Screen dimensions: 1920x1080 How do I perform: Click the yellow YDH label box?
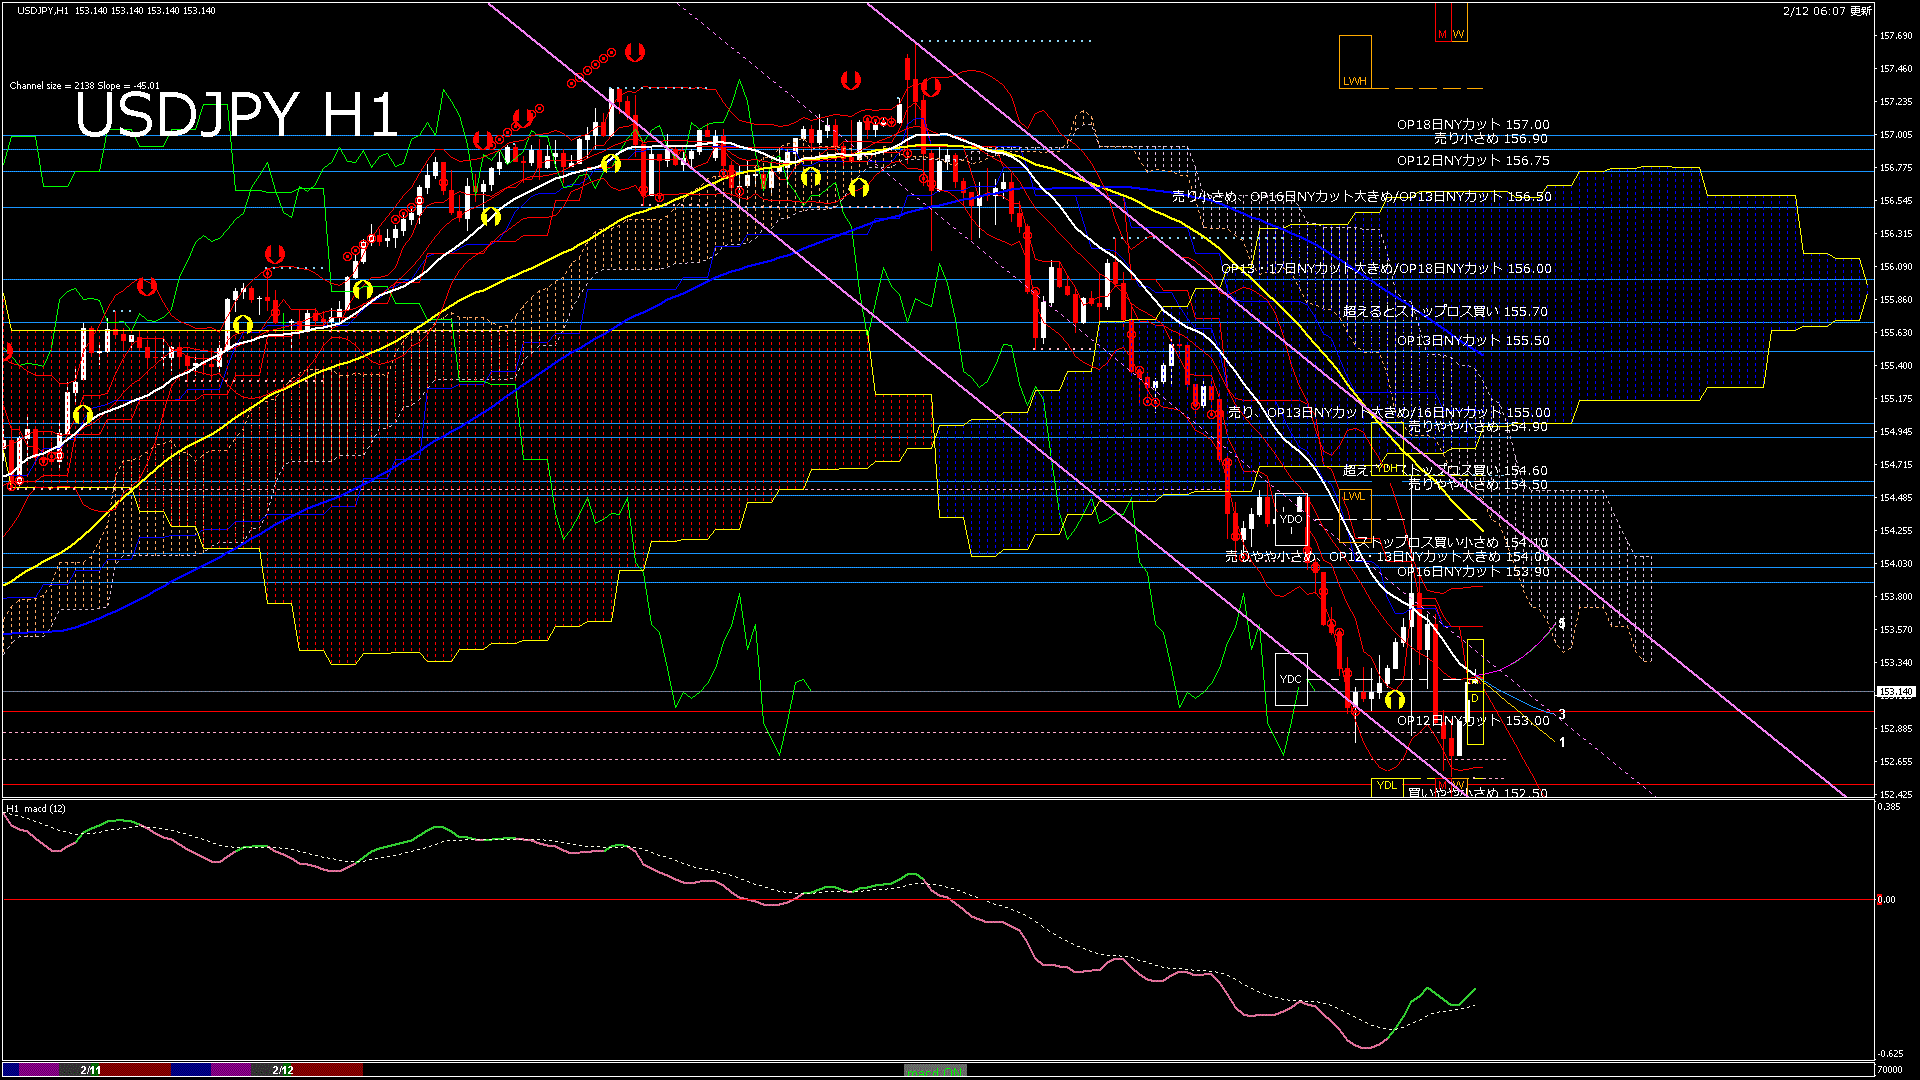(1387, 468)
